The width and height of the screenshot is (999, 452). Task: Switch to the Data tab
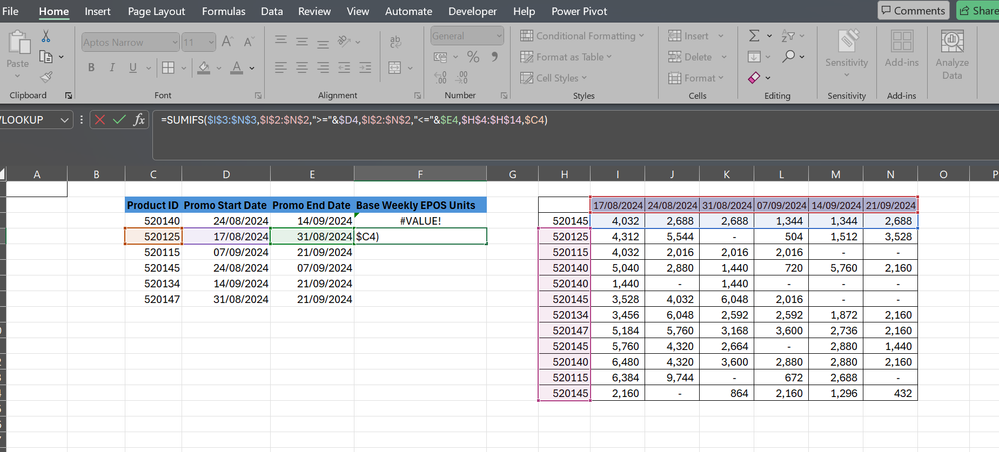272,11
